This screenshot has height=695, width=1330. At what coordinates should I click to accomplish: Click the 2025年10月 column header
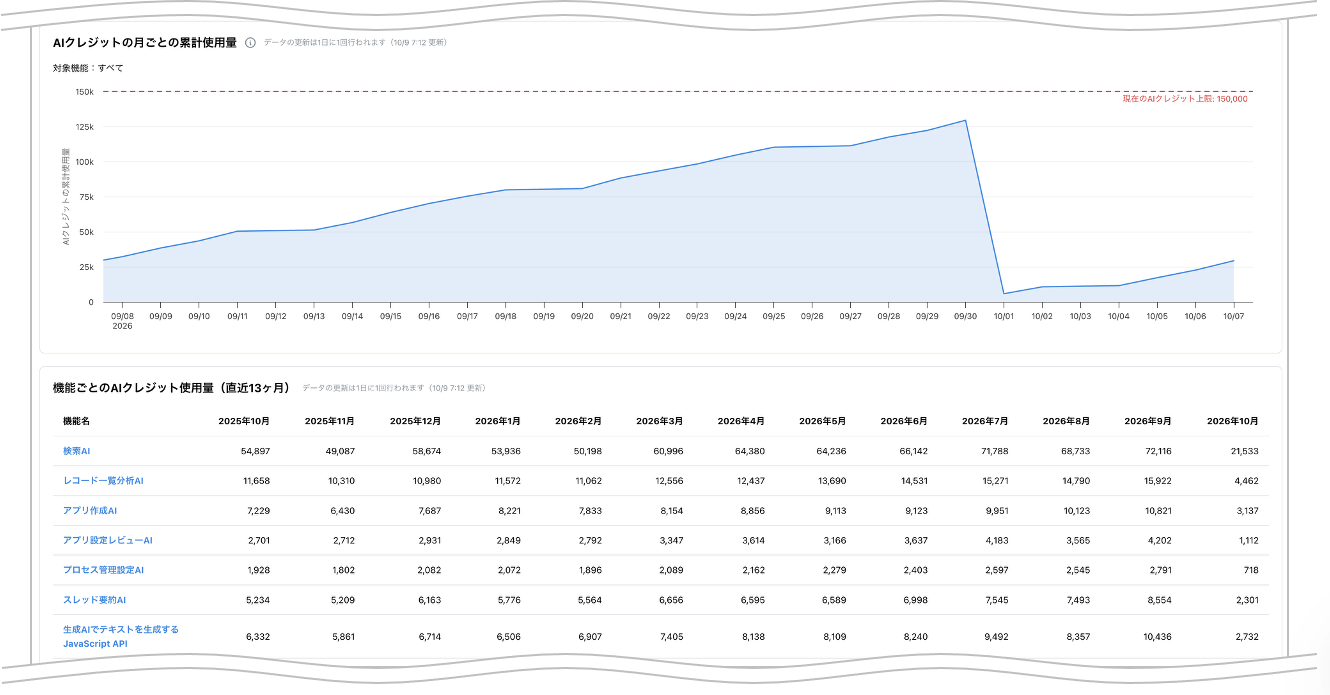click(244, 421)
